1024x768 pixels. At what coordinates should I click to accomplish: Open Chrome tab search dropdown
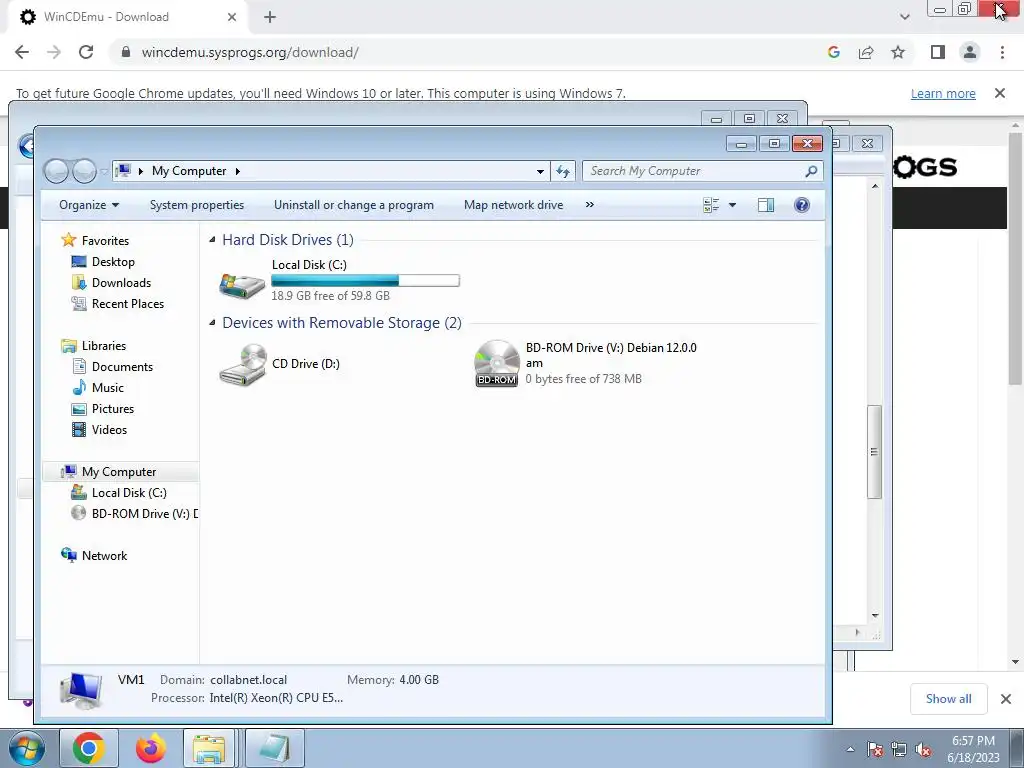[x=904, y=17]
